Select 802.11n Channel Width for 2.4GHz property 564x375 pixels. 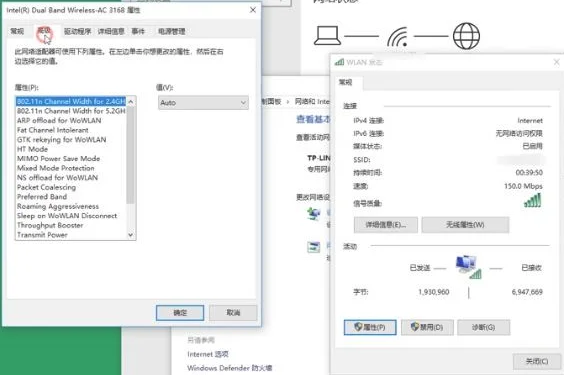[71, 101]
